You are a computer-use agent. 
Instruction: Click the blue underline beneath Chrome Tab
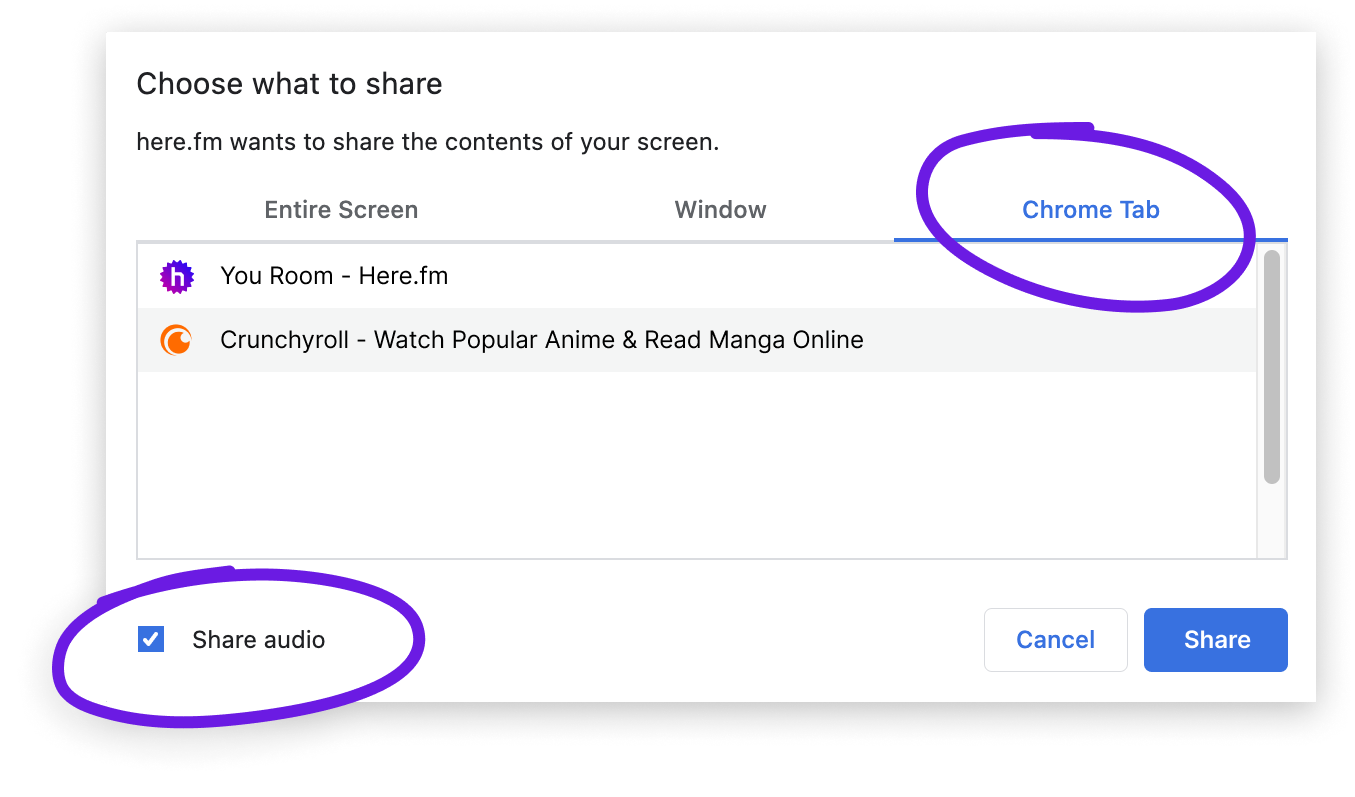(1090, 240)
